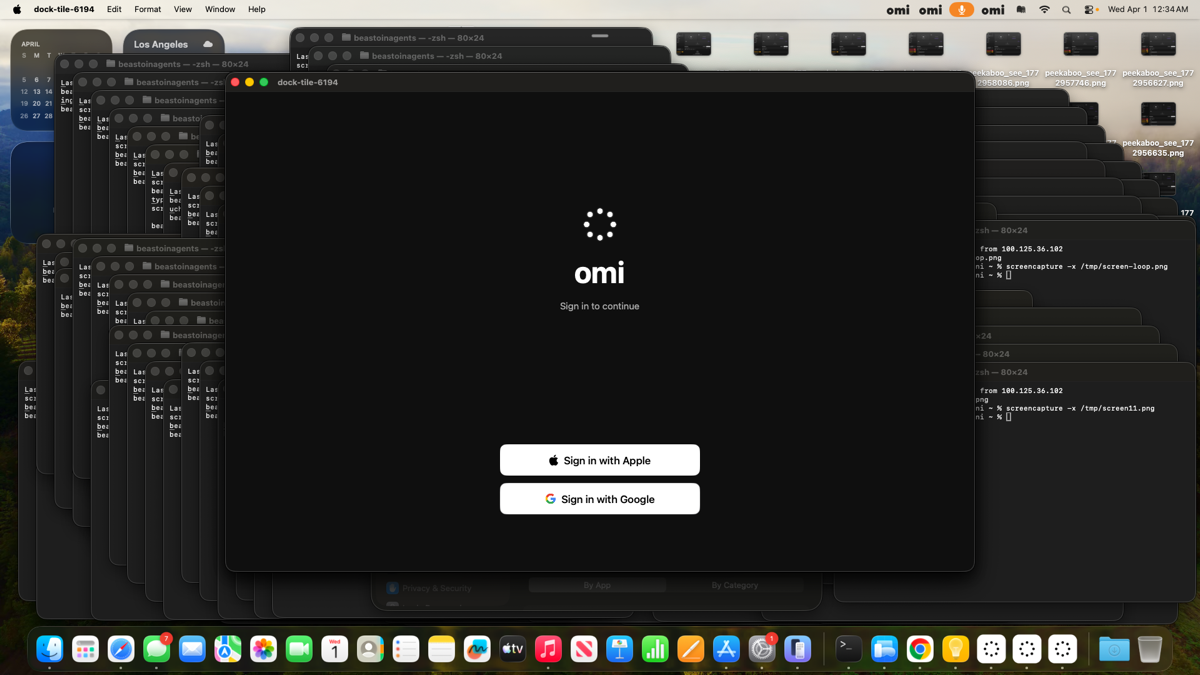
Task: Open the Edit menu
Action: [x=114, y=9]
